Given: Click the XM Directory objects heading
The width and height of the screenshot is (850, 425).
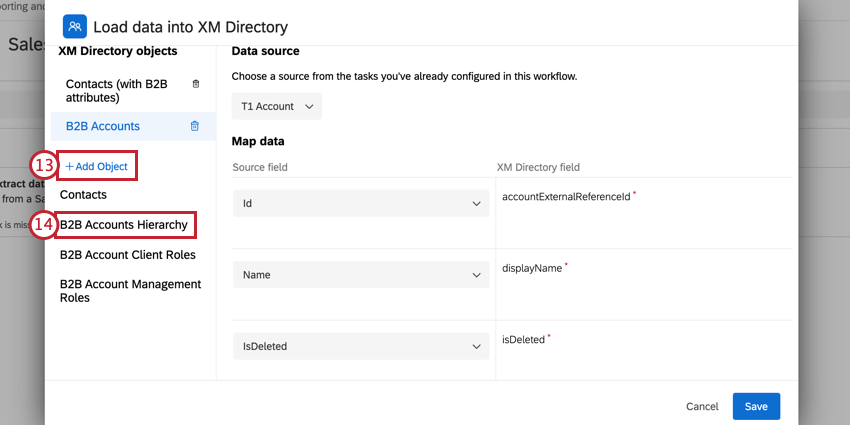Looking at the screenshot, I should pyautogui.click(x=118, y=51).
